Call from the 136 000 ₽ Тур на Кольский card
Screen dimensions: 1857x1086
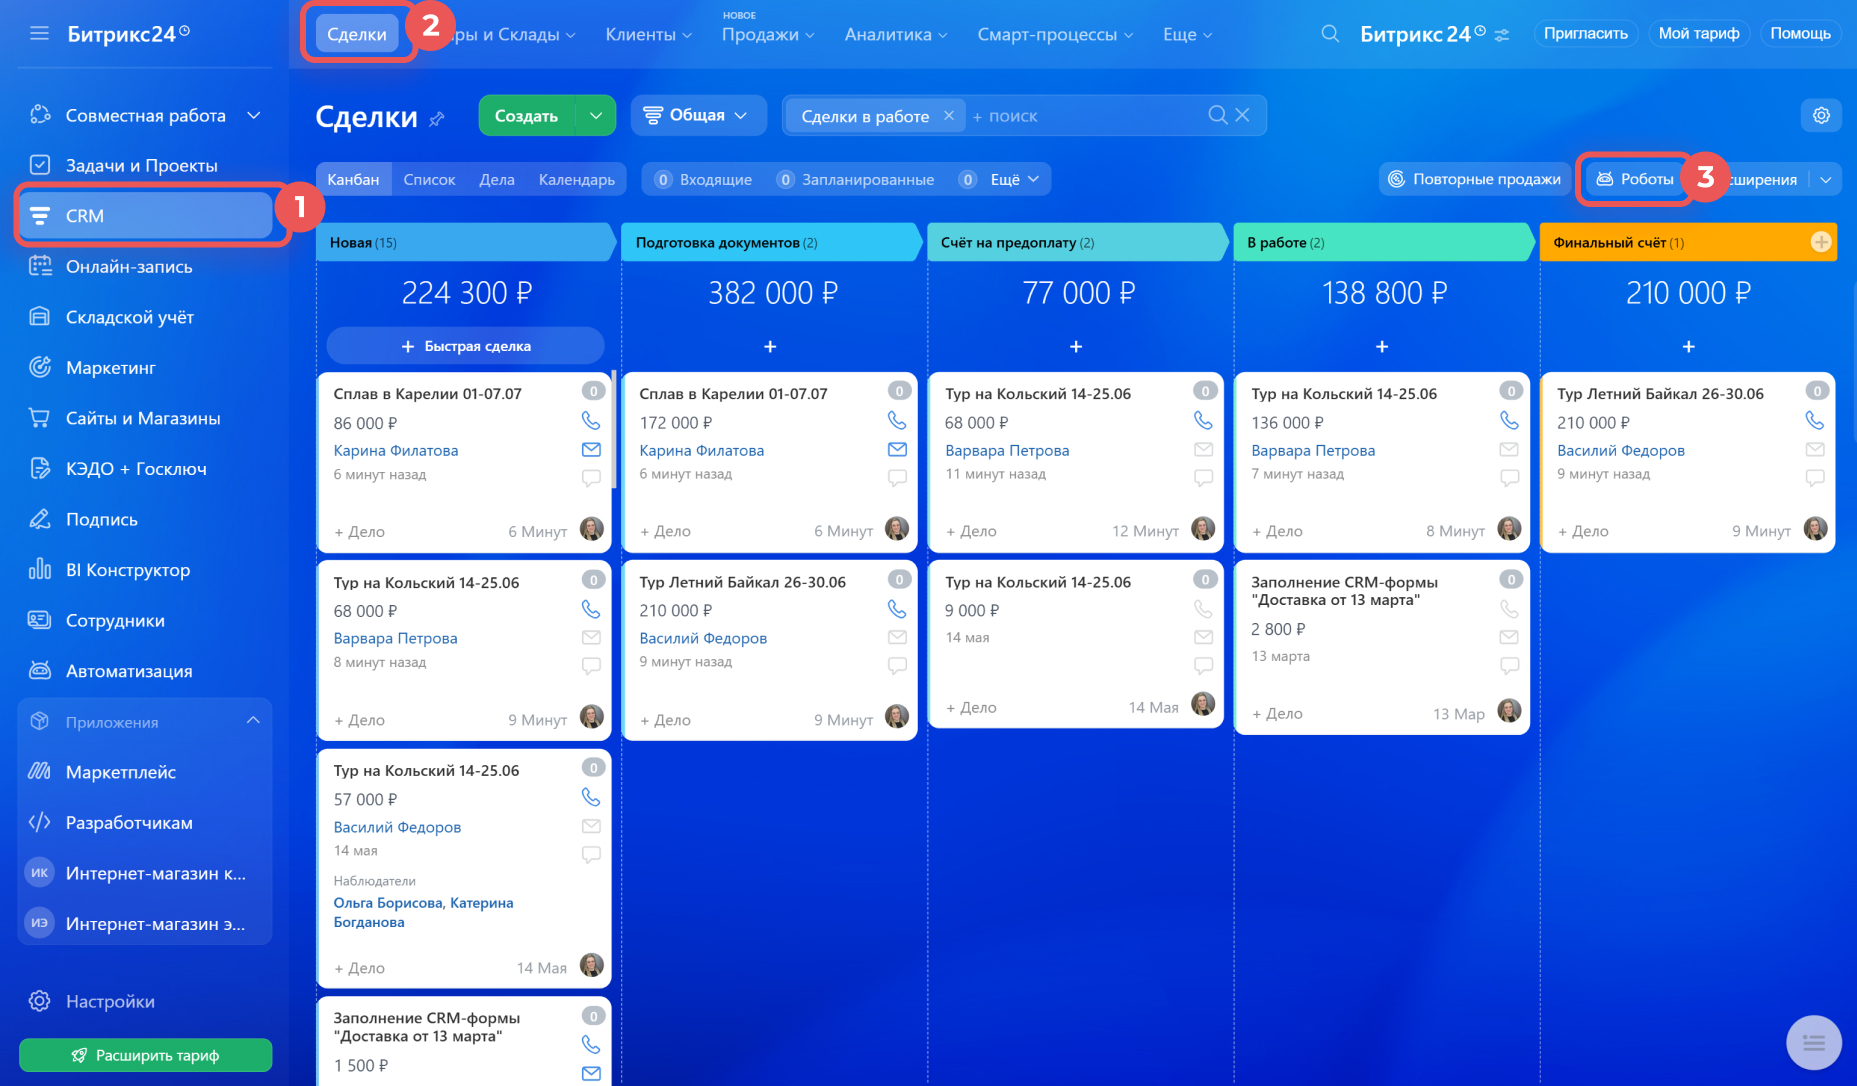(x=1509, y=421)
